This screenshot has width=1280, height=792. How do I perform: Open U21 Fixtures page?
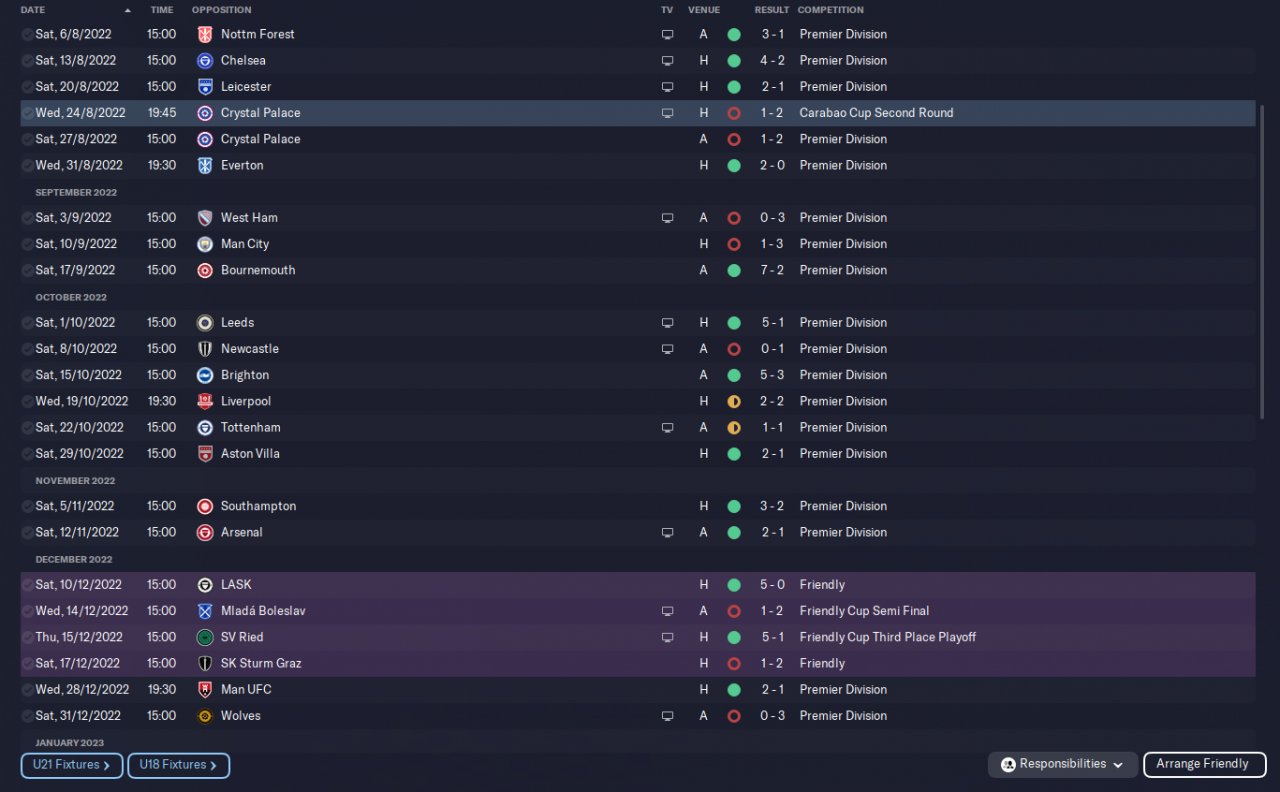coord(72,765)
